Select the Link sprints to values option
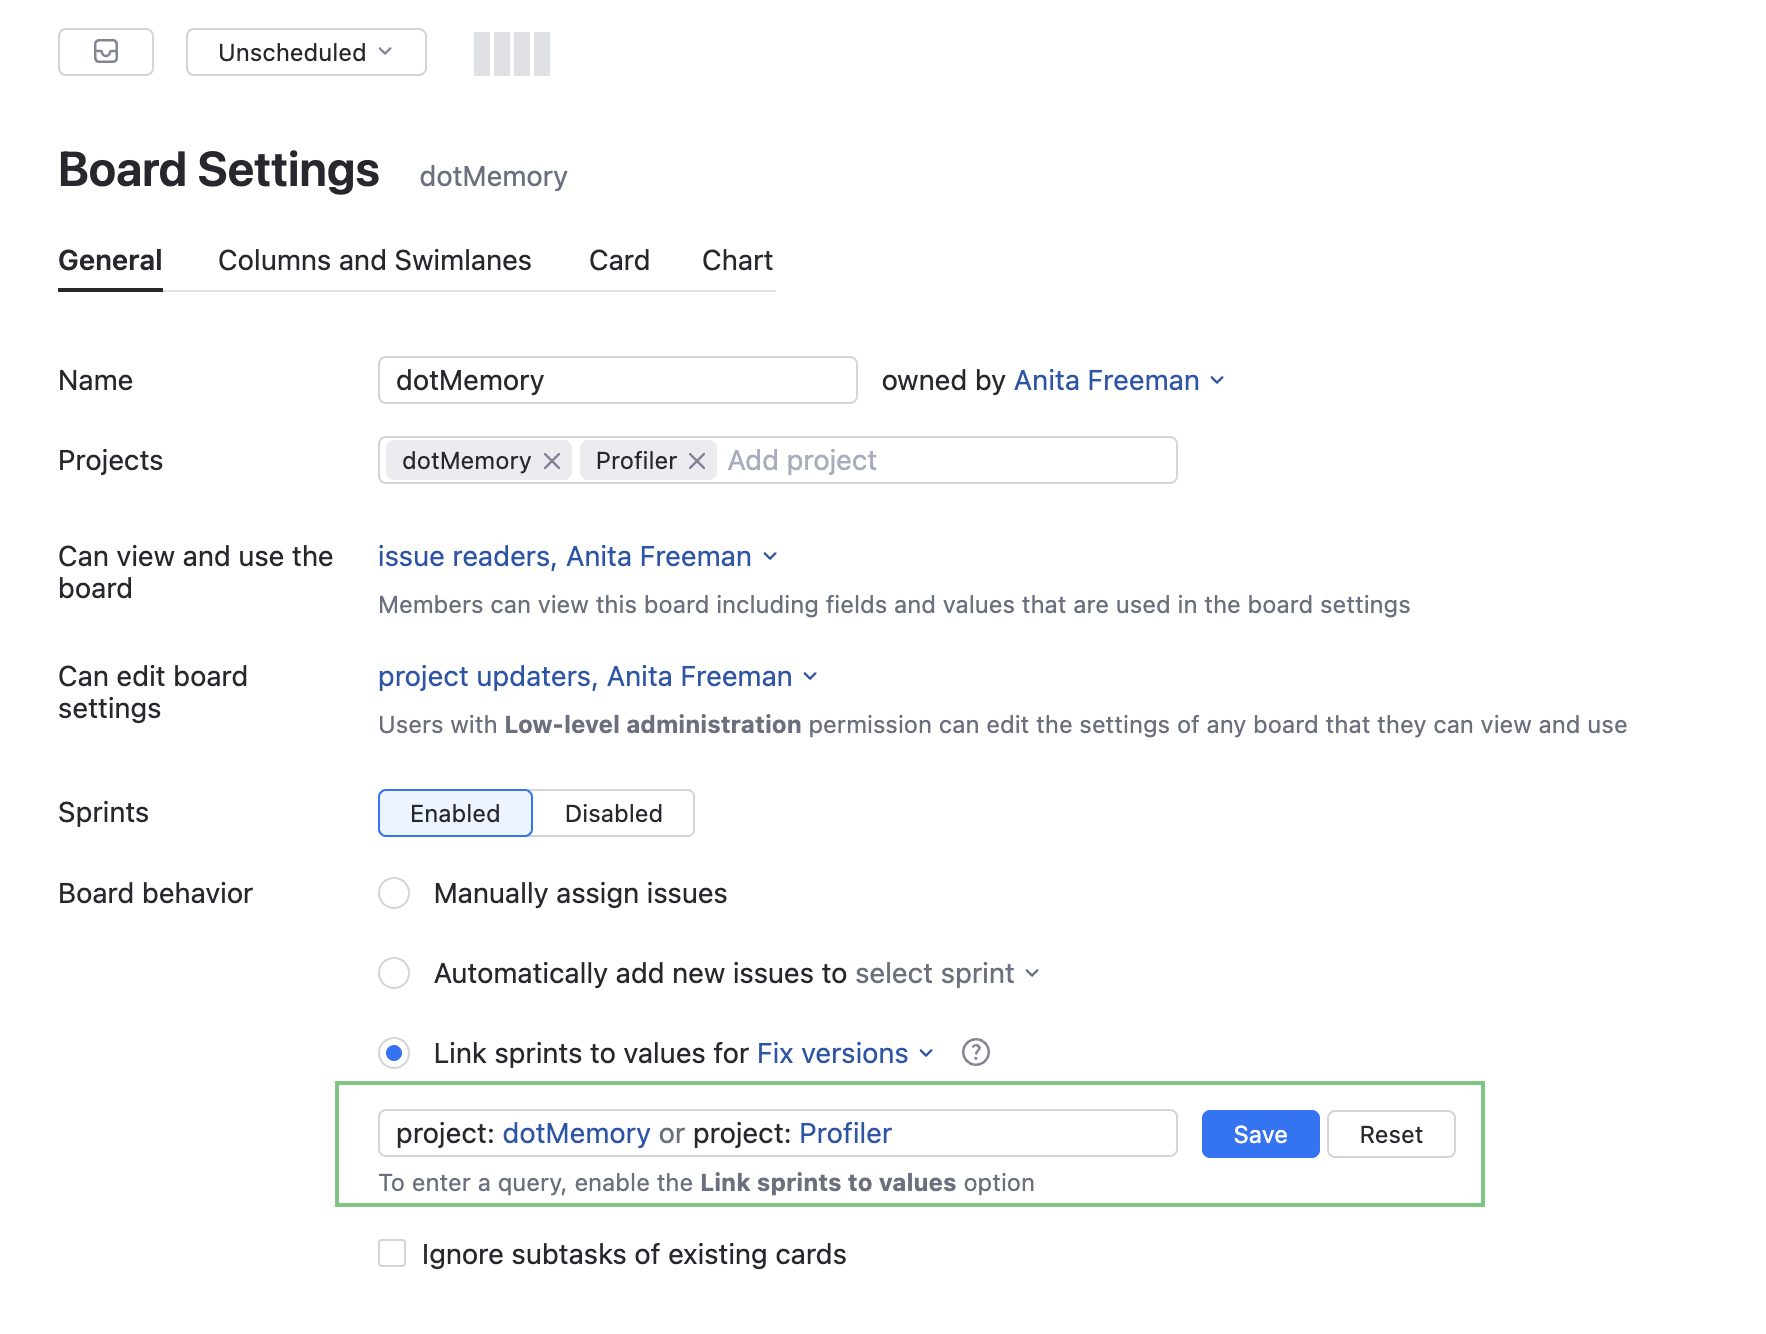This screenshot has height=1334, width=1766. point(394,1053)
